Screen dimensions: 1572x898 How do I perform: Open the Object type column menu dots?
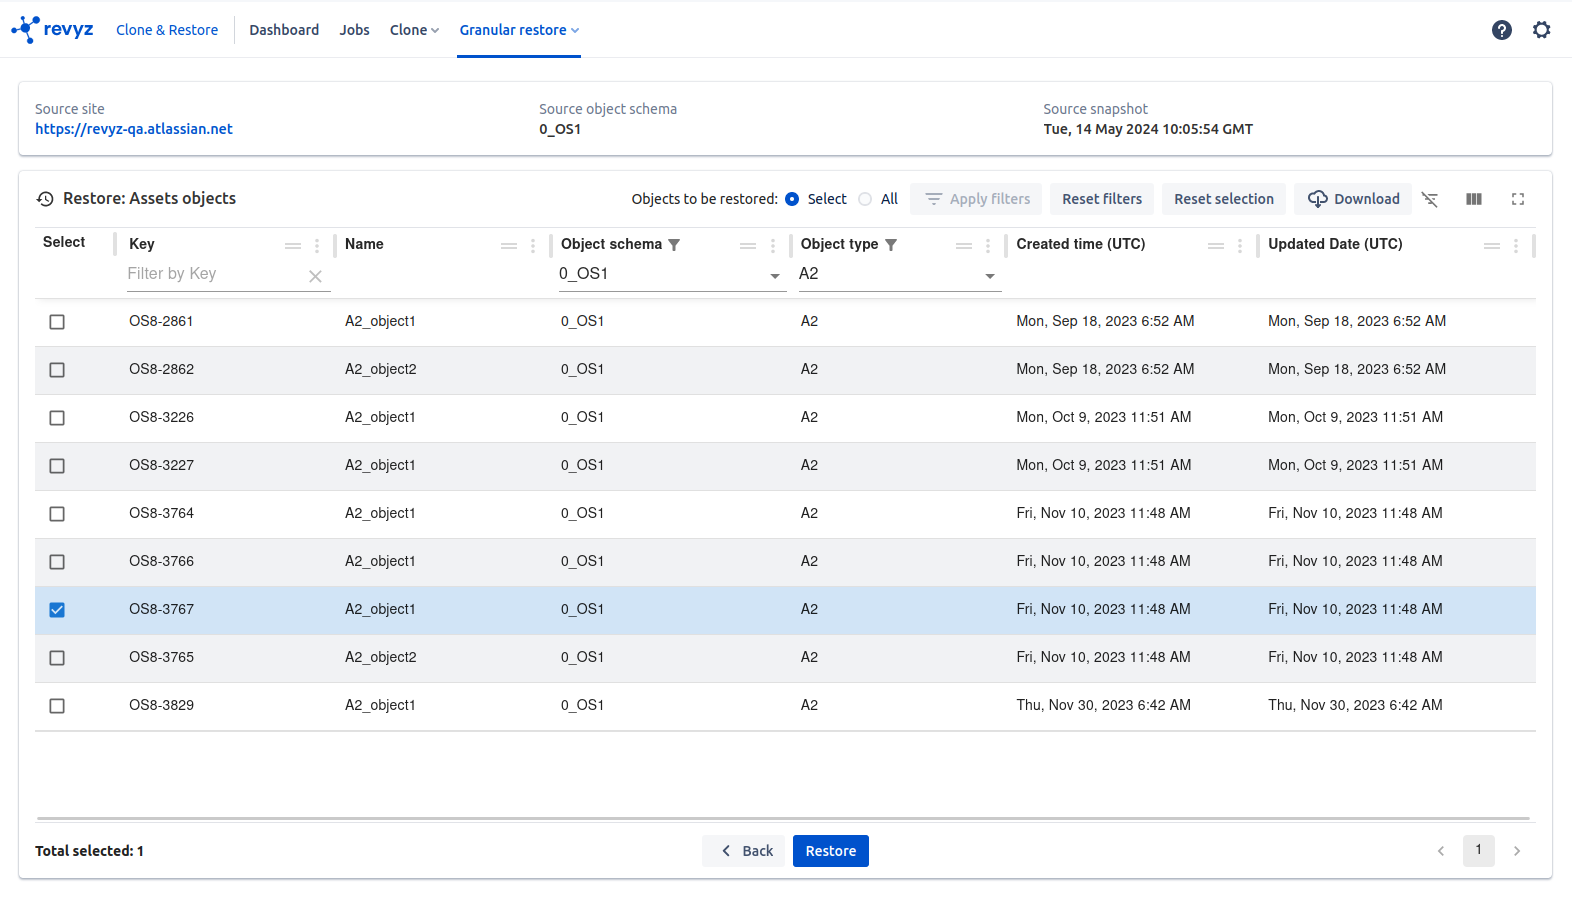988,246
